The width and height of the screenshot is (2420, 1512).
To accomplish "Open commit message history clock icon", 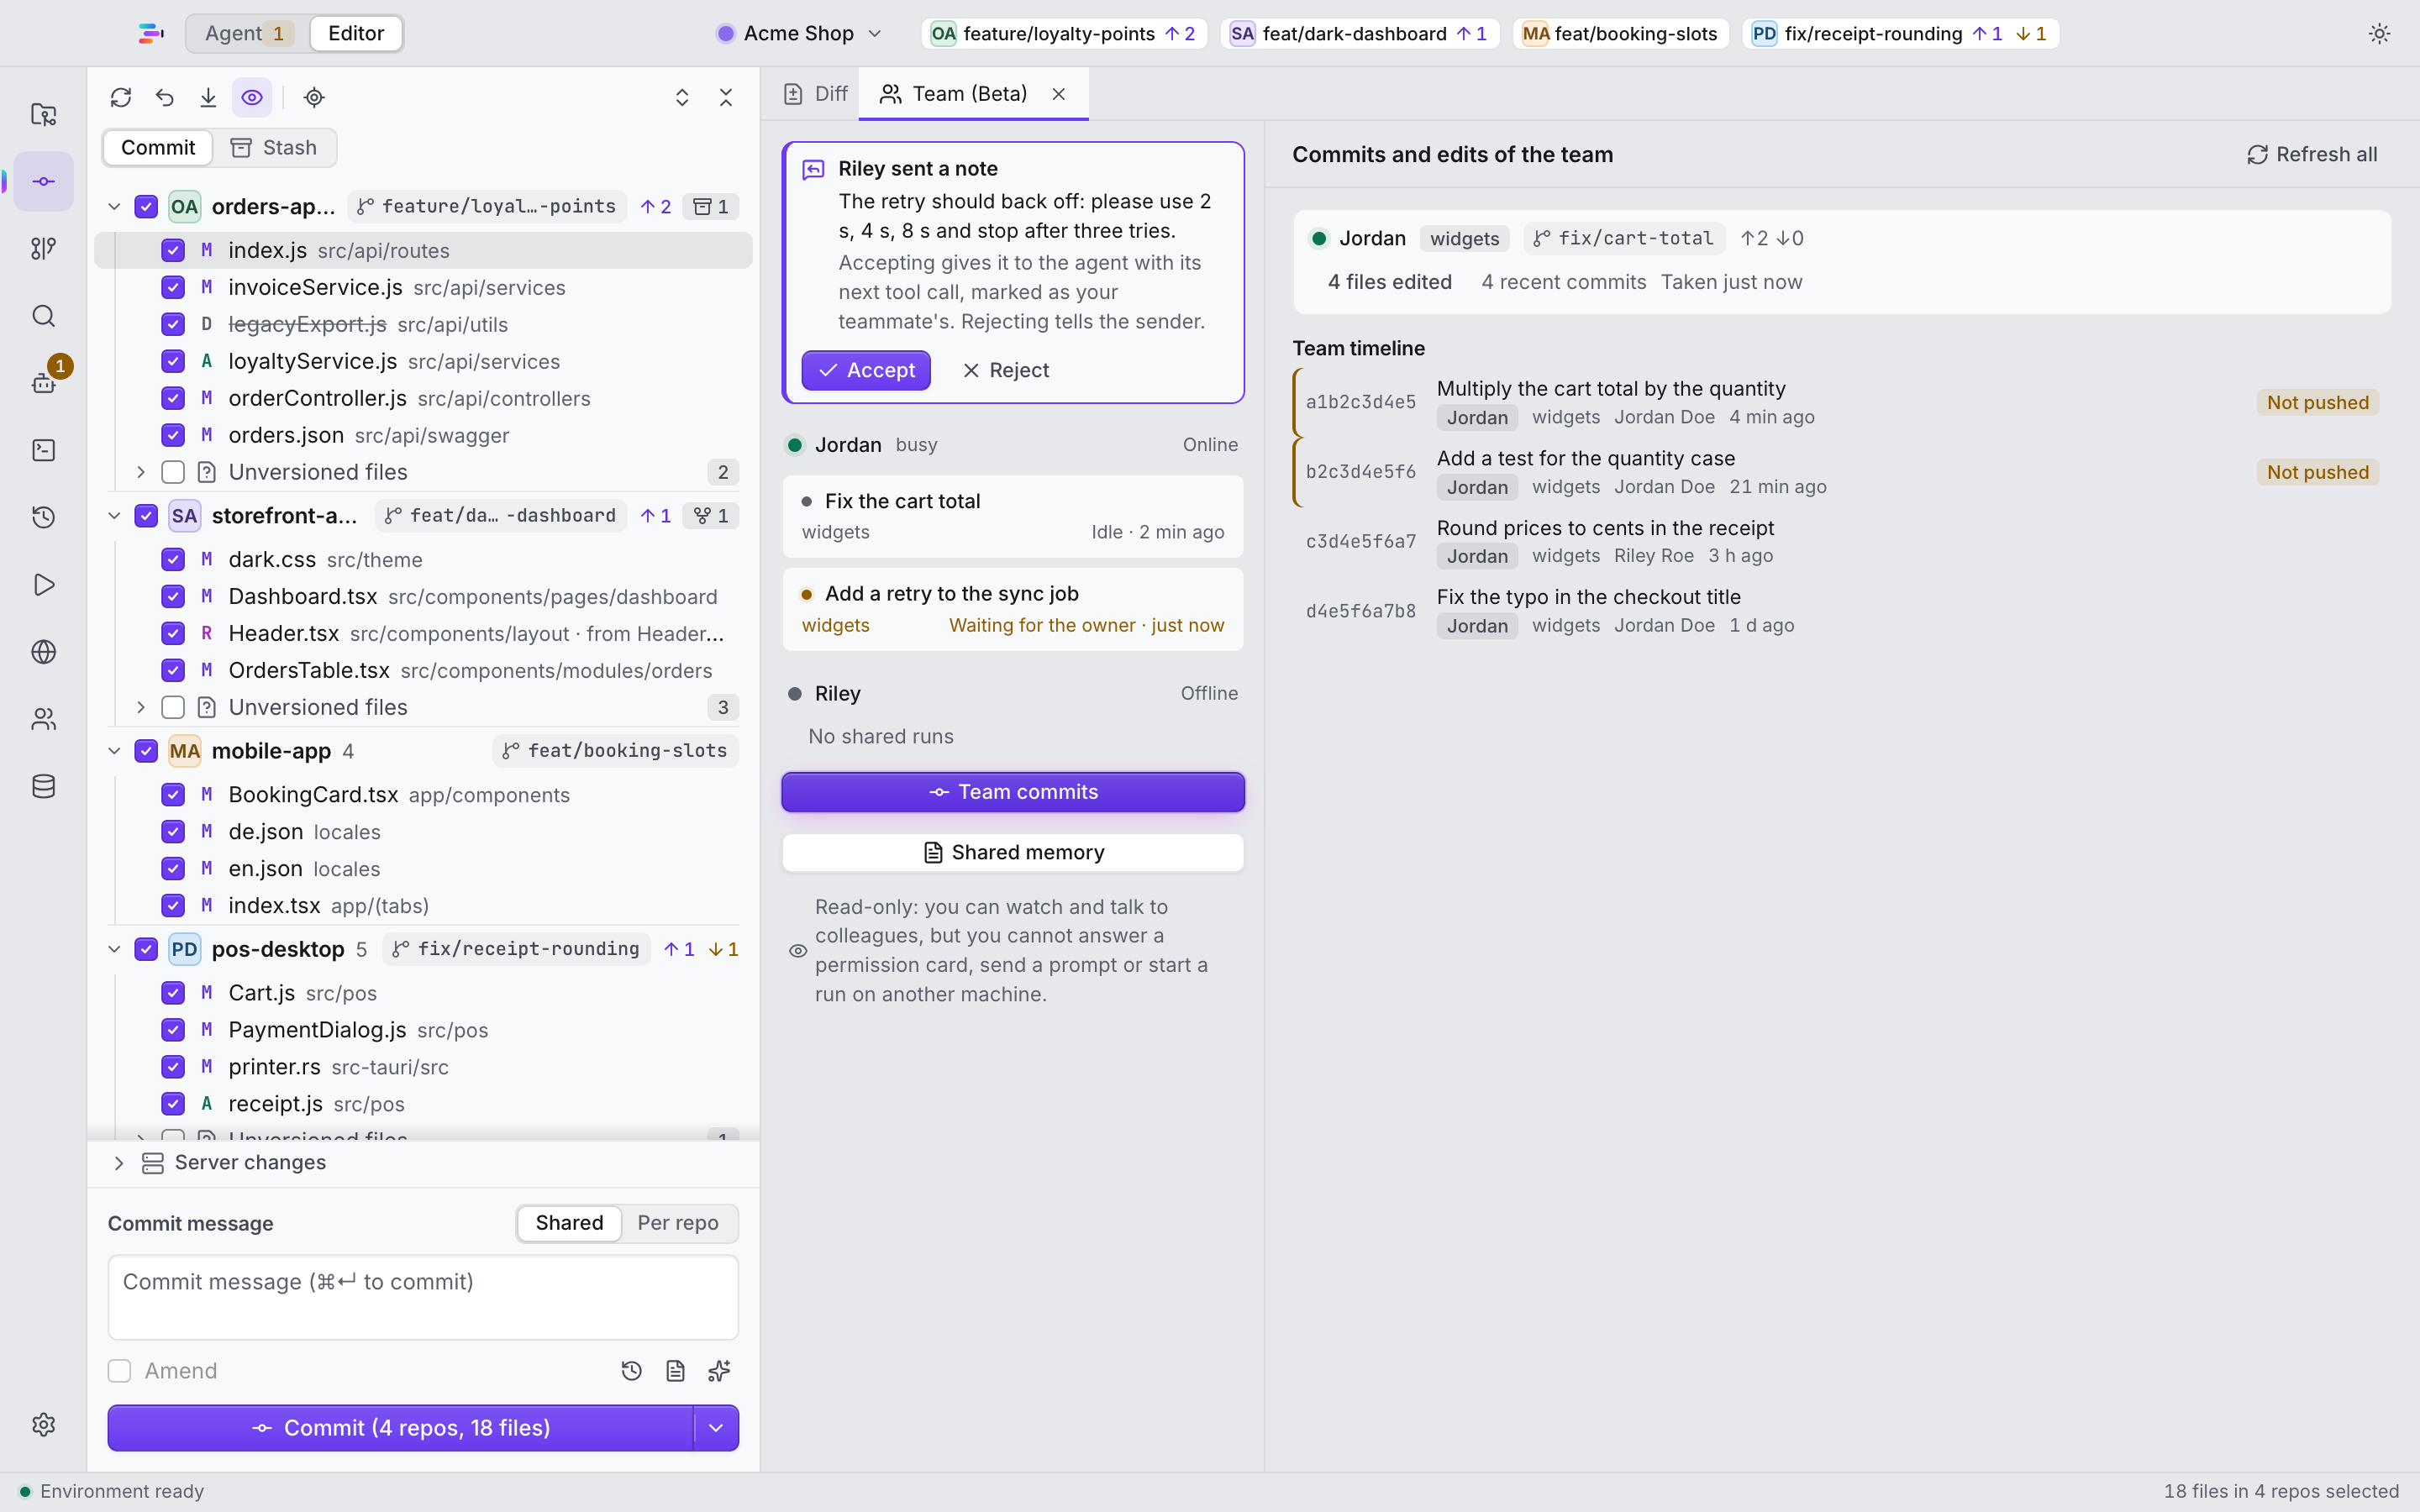I will 631,1370.
